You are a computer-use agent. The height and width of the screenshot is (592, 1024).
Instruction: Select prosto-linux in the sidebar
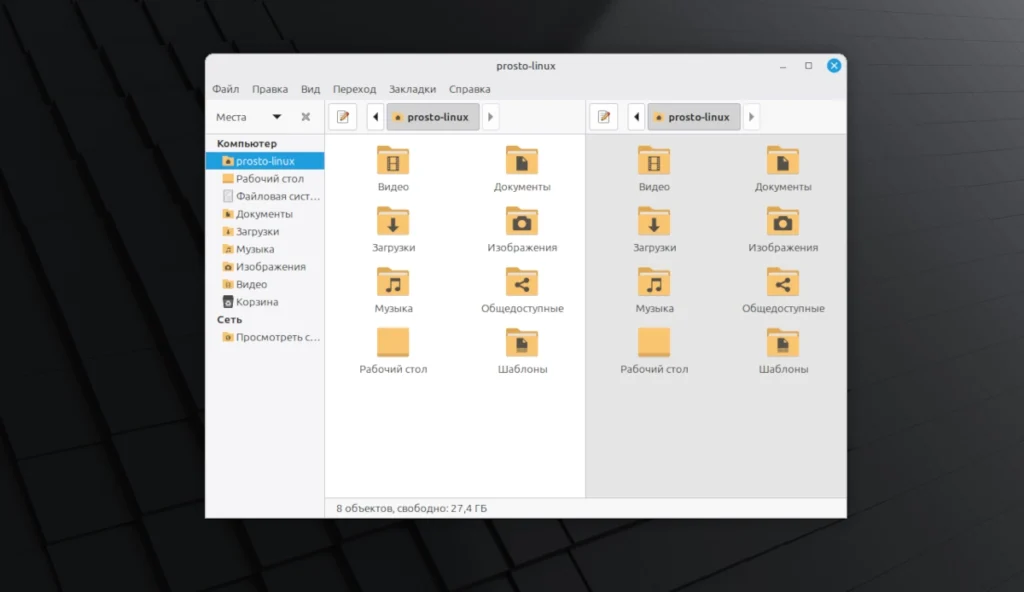265,161
